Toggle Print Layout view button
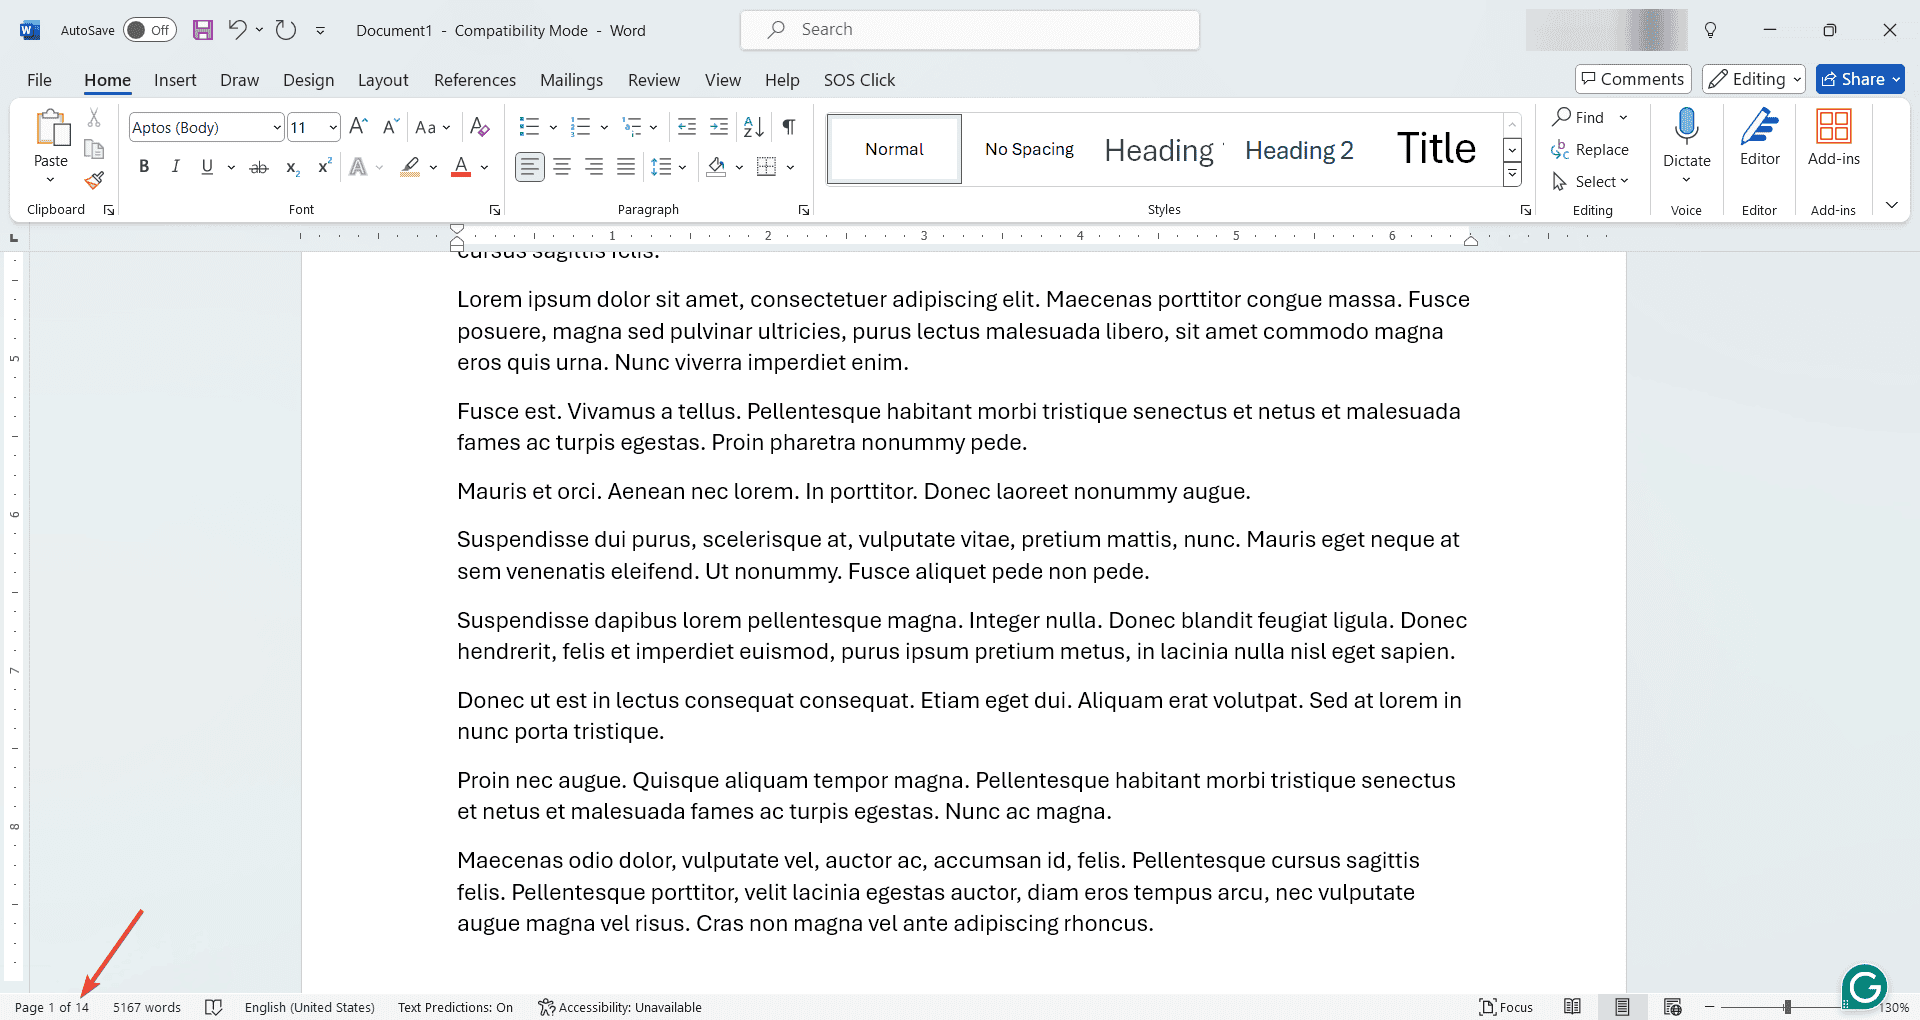1920x1020 pixels. (1622, 1007)
